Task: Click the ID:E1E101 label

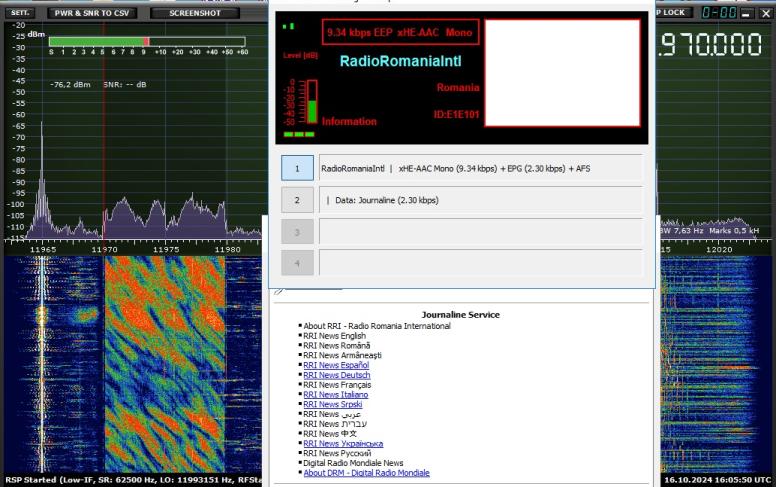Action: tap(456, 115)
